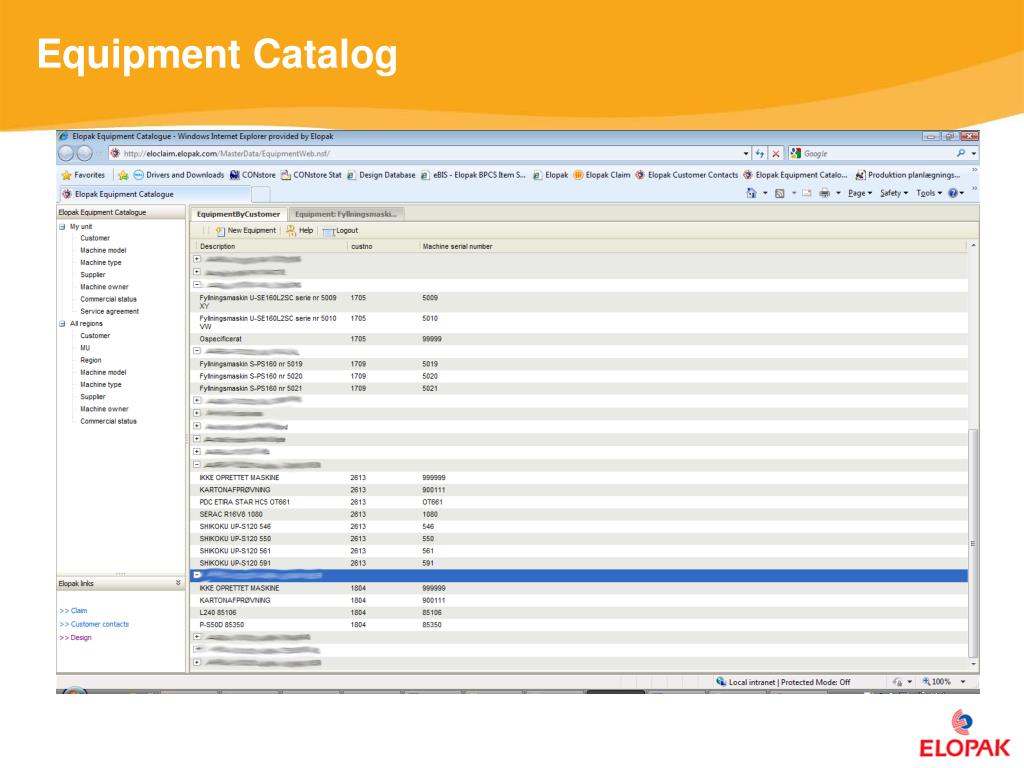1024x768 pixels.
Task: Switch to Equipment: Fyllningsmaski tab
Action: pyautogui.click(x=345, y=214)
